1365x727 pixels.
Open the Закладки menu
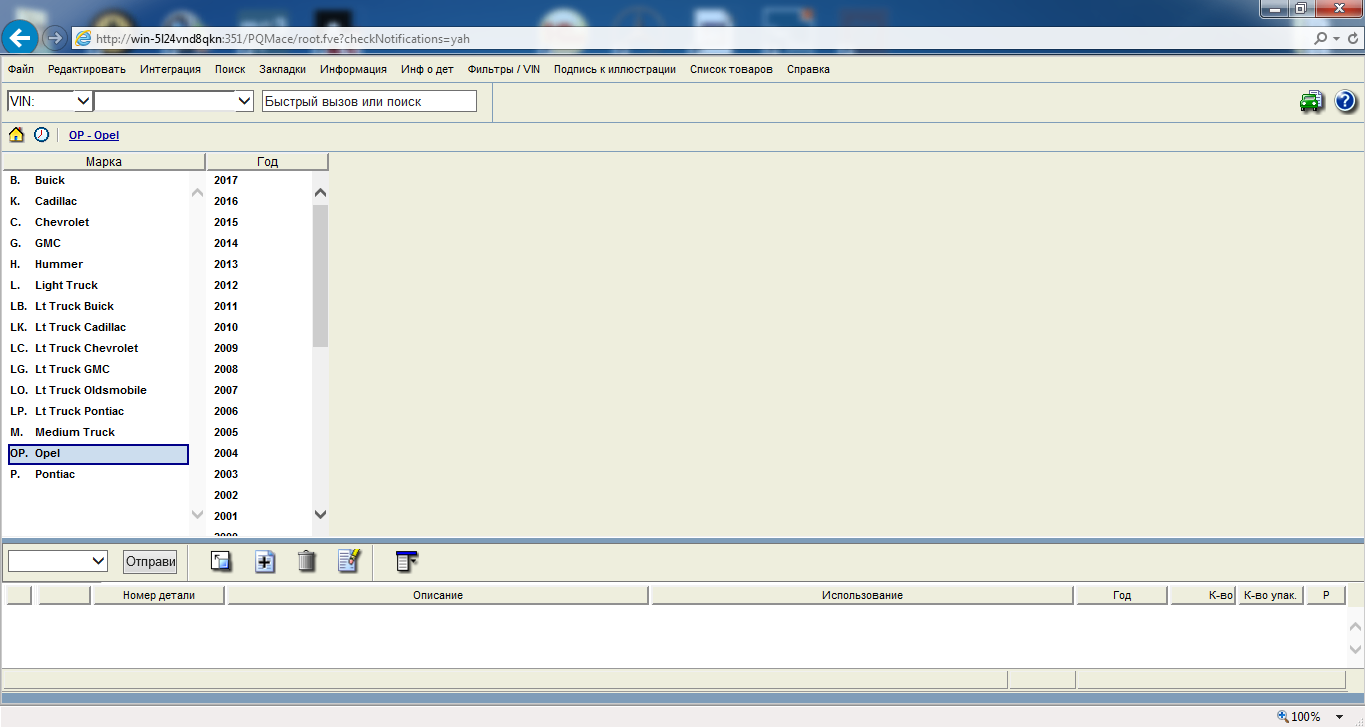point(282,69)
